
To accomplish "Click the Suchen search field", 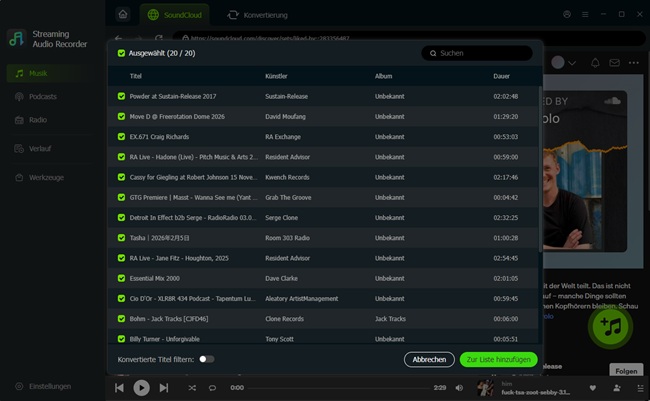I will pos(477,53).
